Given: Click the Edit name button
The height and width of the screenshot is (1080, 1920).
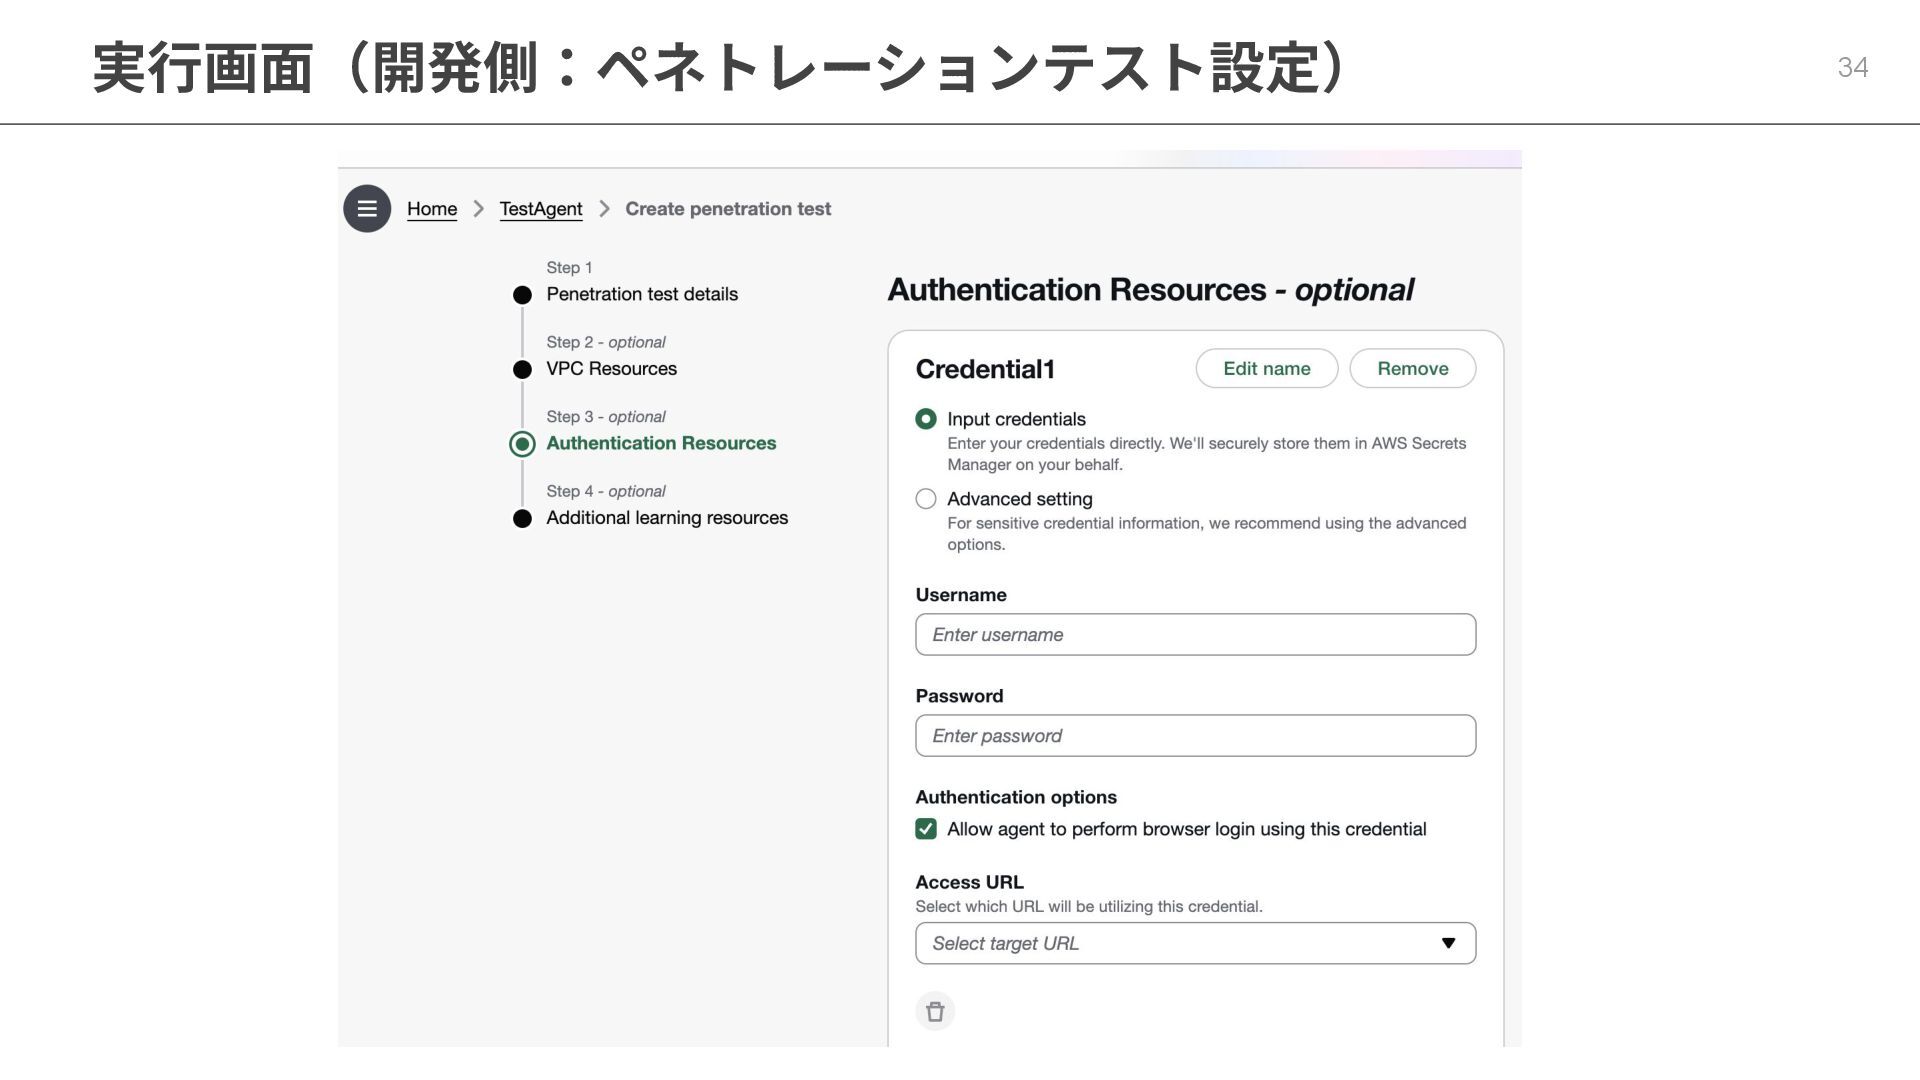Looking at the screenshot, I should tap(1266, 368).
